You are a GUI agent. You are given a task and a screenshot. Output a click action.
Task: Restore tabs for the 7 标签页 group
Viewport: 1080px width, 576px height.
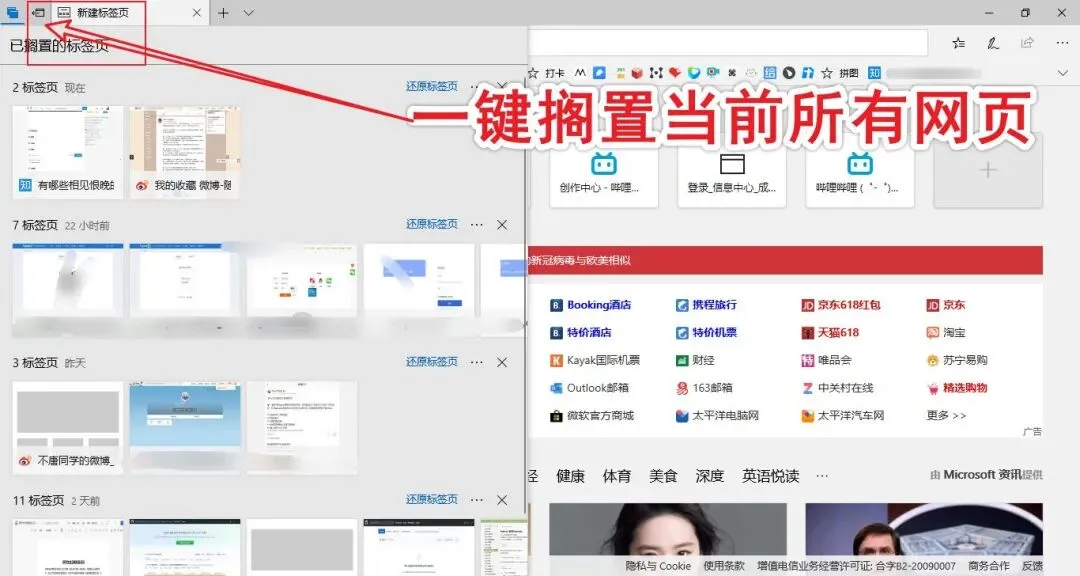pos(432,224)
